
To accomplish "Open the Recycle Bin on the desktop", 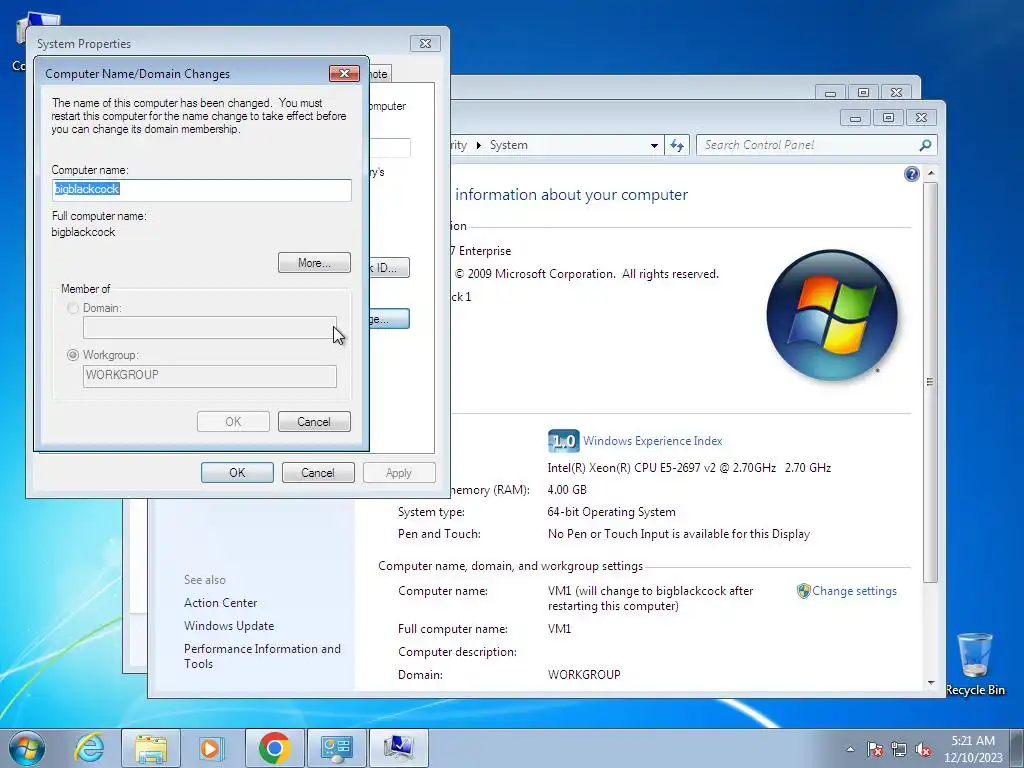I will pos(975,663).
